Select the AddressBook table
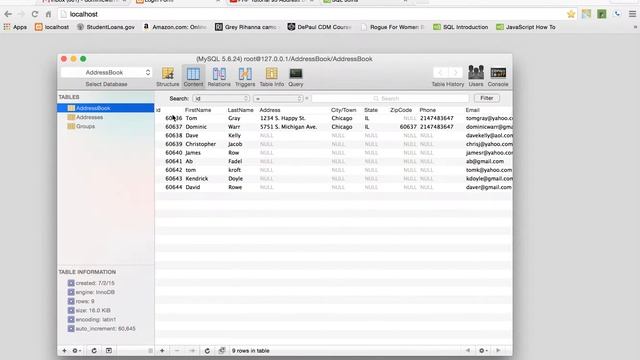 click(105, 108)
